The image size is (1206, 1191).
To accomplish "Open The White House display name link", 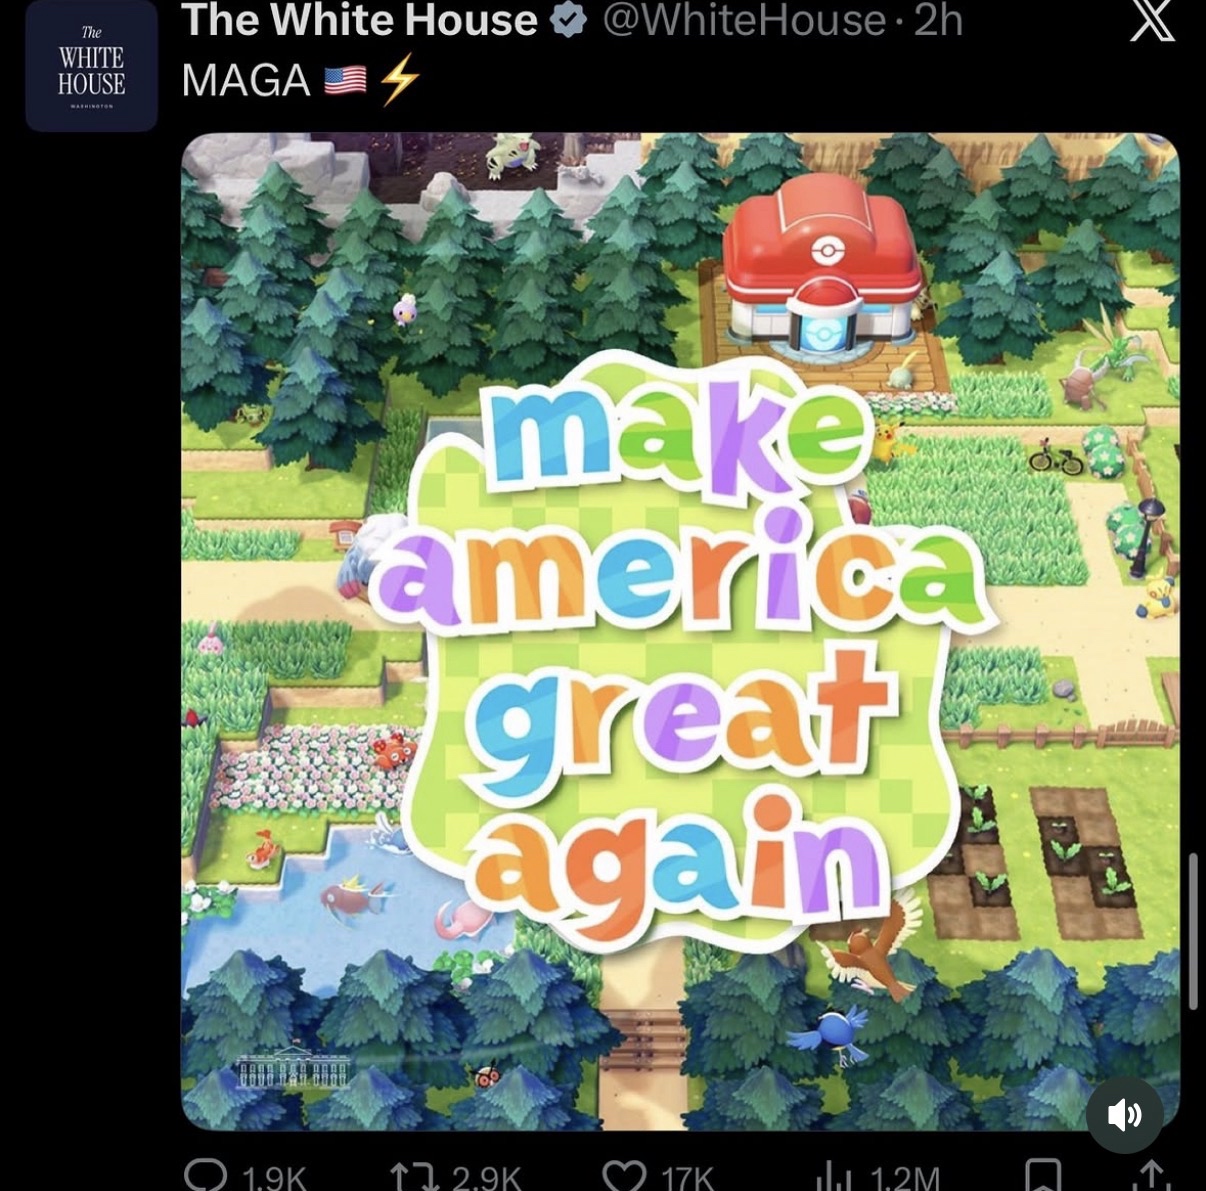I will tap(360, 20).
